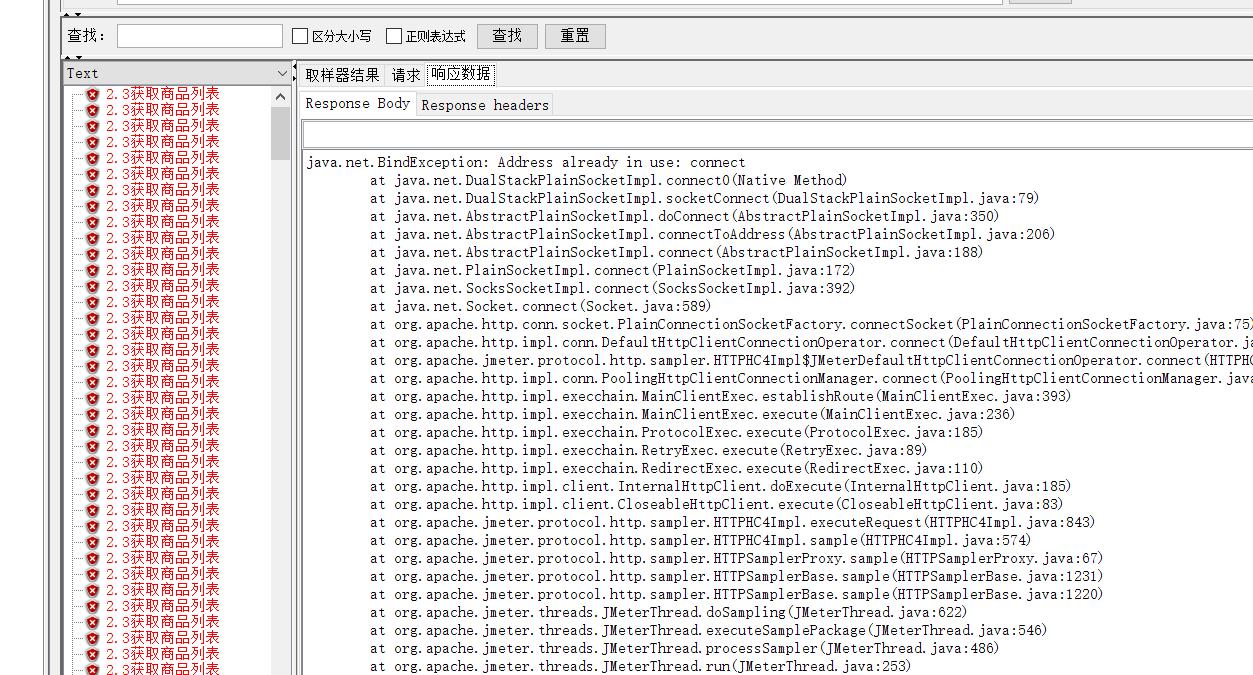The width and height of the screenshot is (1253, 675).
Task: Click the HTTPSamplerBase.java:1220 line
Action: [x=736, y=594]
